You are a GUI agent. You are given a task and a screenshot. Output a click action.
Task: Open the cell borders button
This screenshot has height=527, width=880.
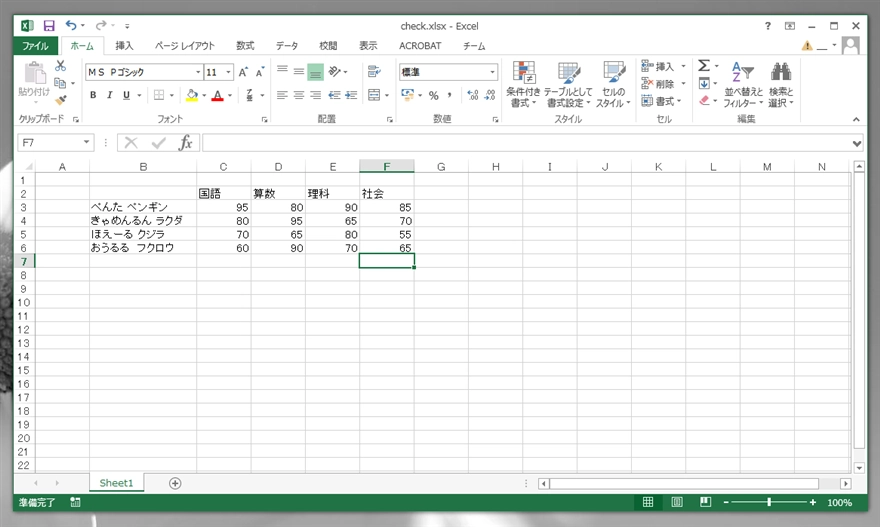coord(159,95)
